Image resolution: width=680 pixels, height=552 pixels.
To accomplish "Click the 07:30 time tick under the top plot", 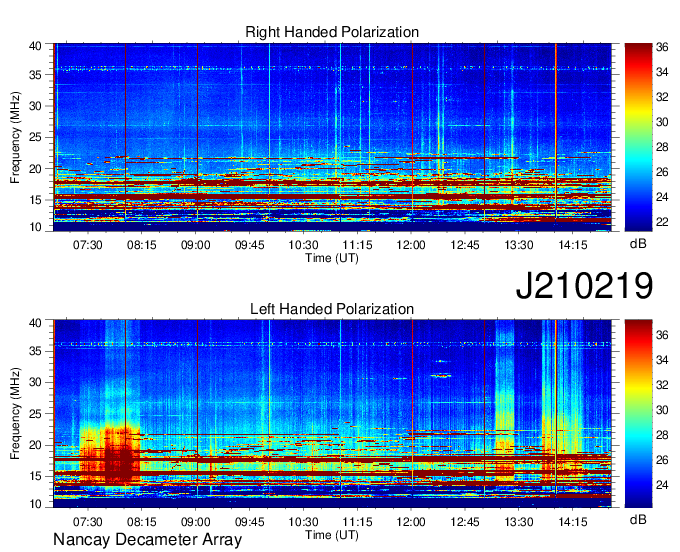I will coord(88,245).
